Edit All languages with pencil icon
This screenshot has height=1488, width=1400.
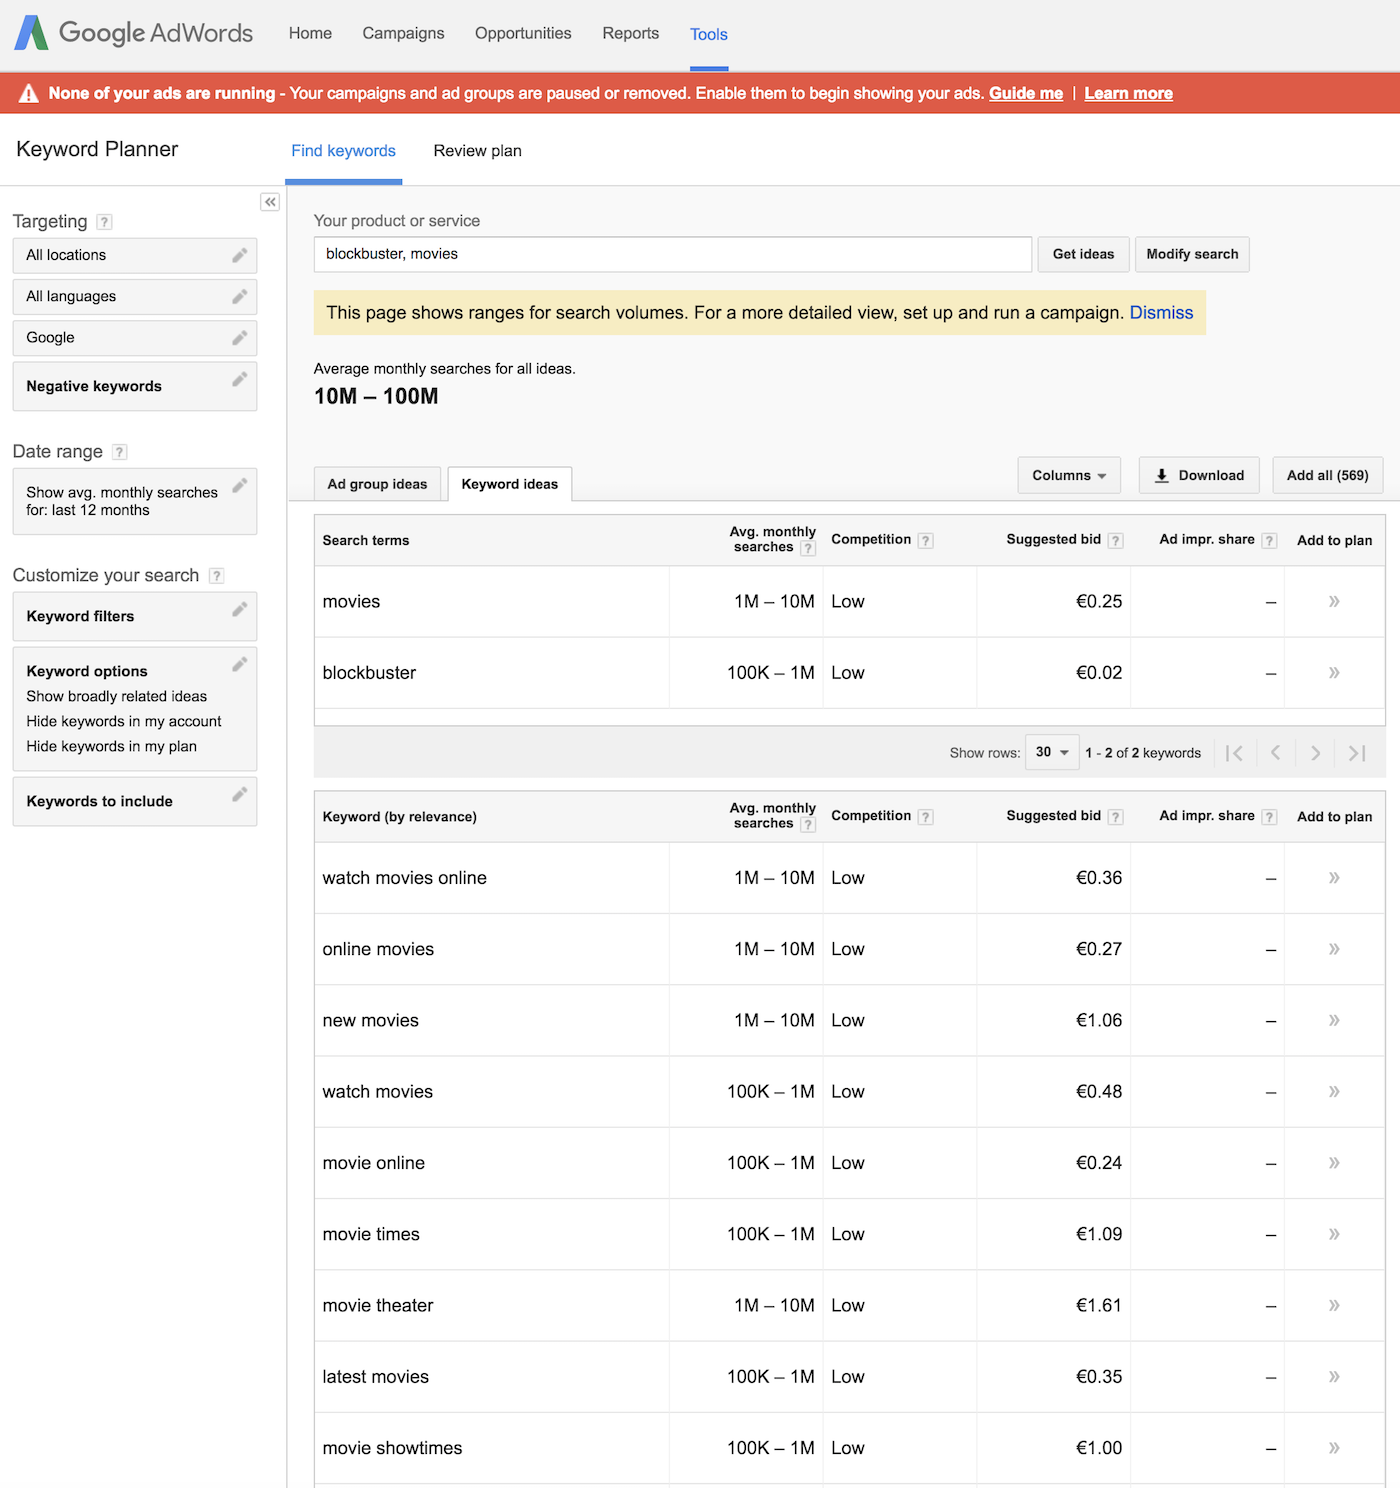240,296
